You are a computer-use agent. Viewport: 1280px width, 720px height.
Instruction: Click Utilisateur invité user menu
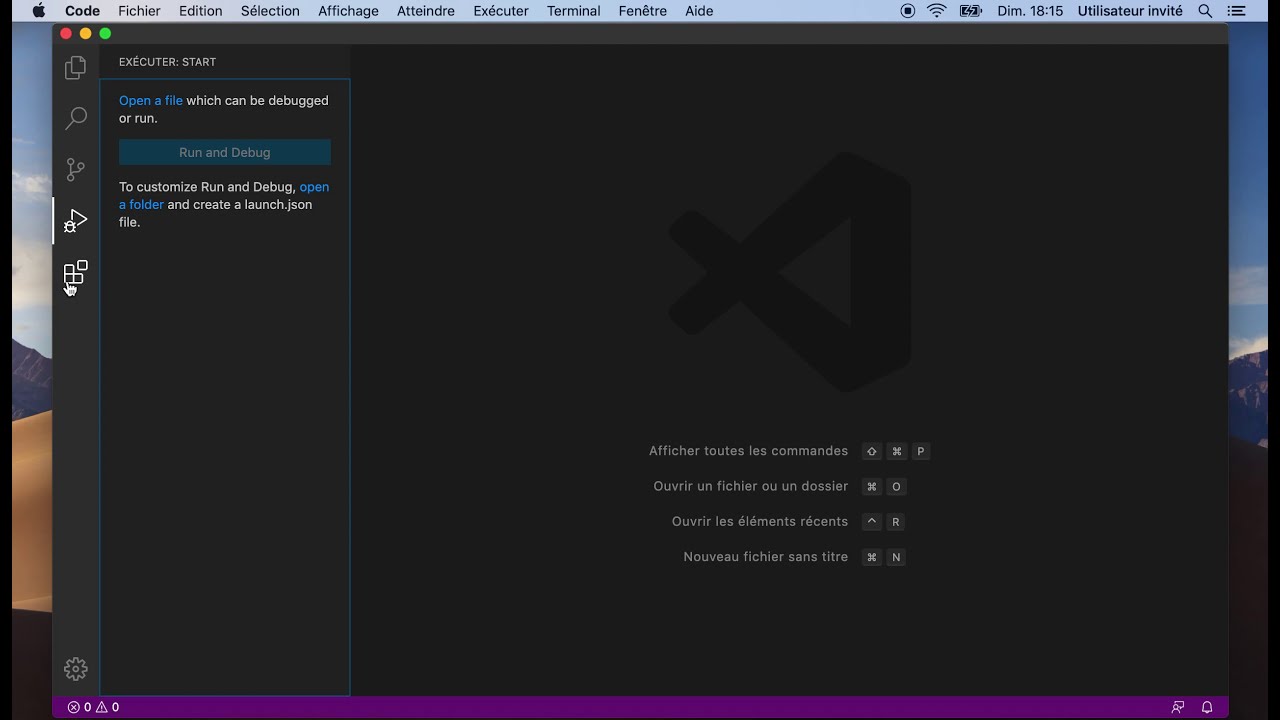pyautogui.click(x=1130, y=11)
